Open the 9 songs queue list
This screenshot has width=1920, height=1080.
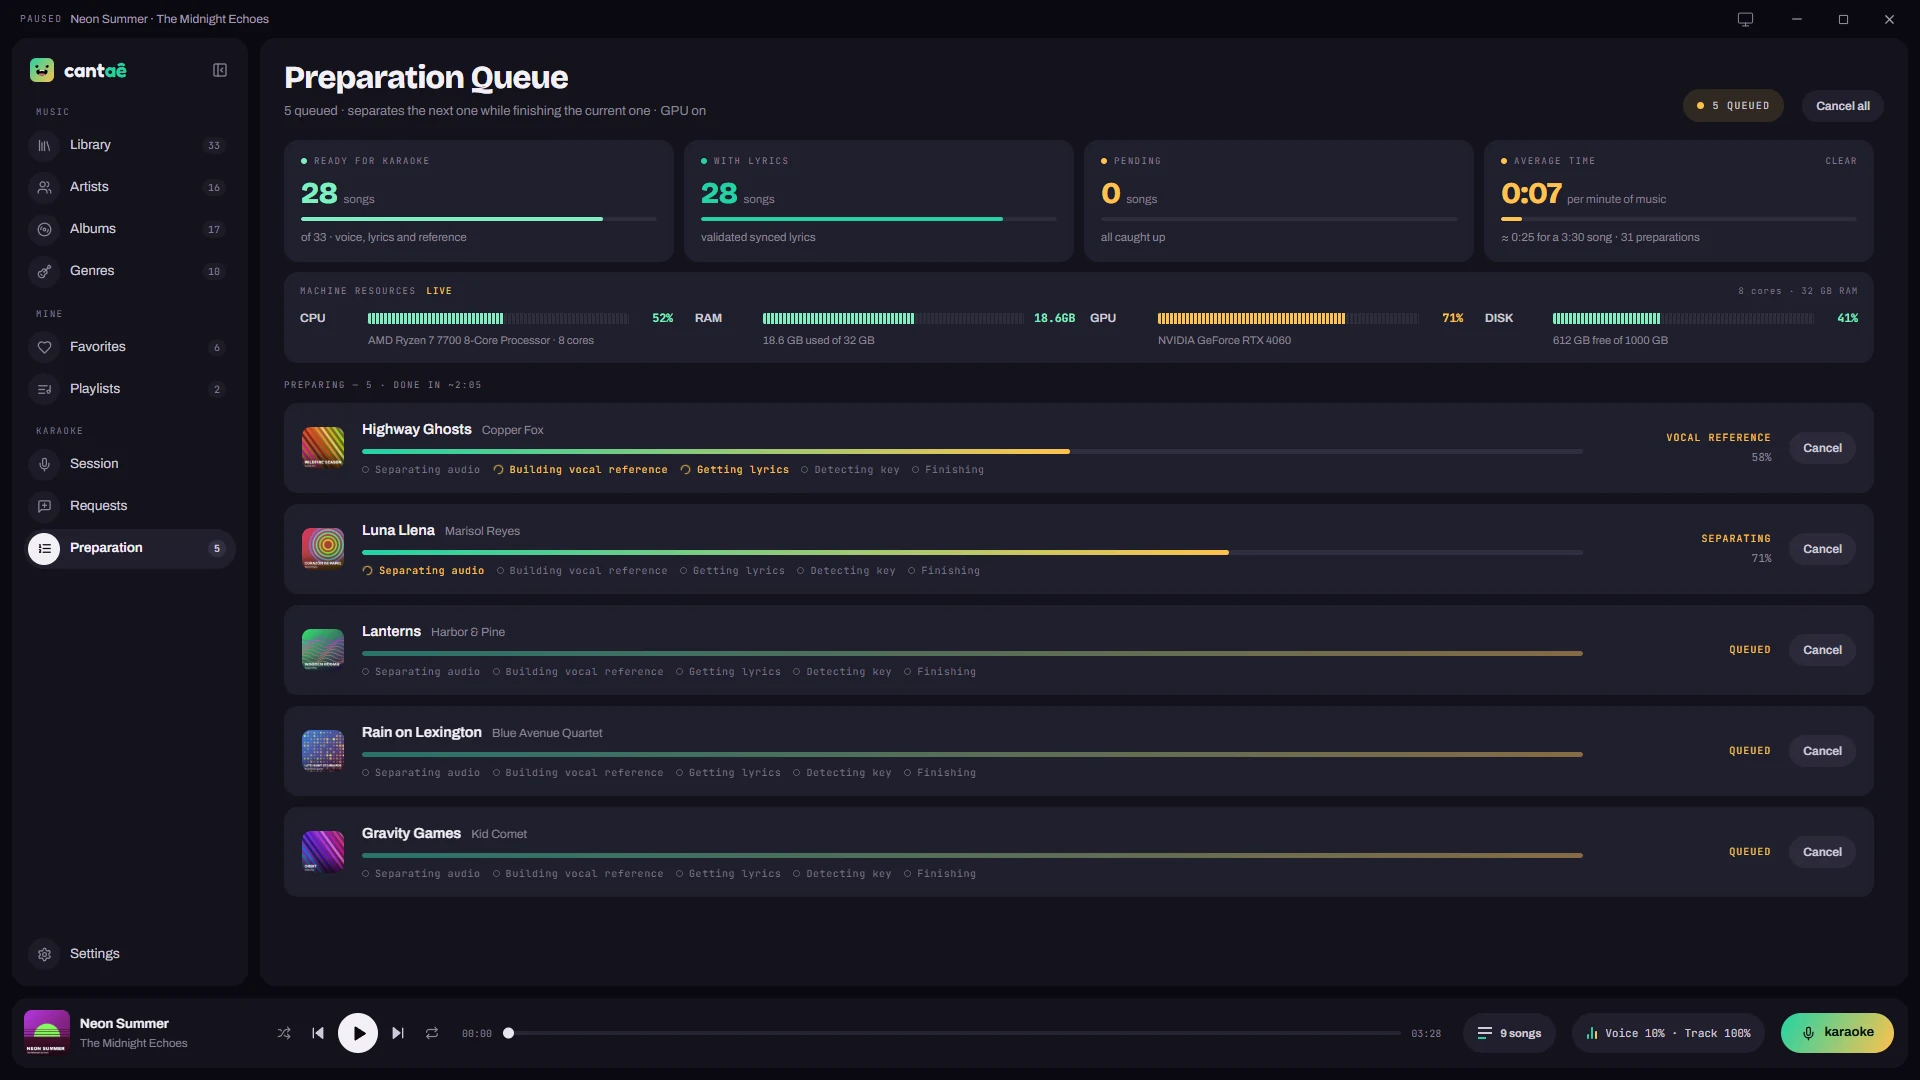coord(1509,1033)
